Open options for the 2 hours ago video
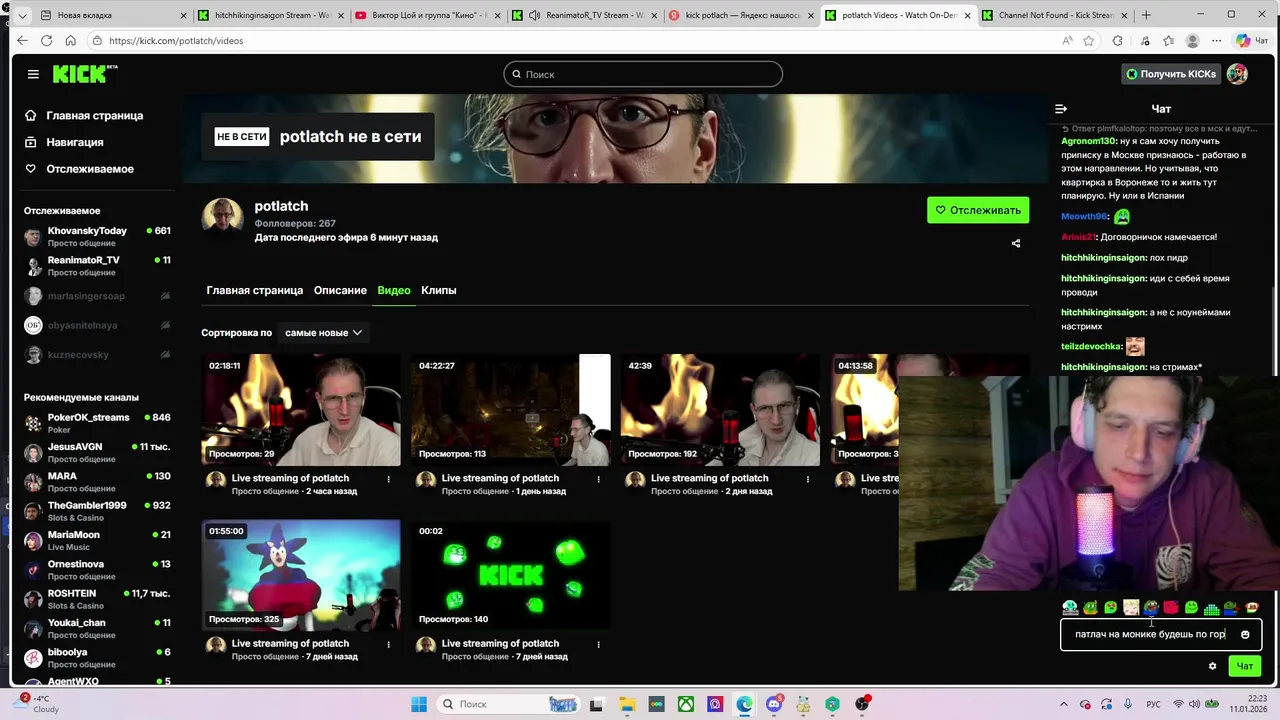 coord(389,479)
